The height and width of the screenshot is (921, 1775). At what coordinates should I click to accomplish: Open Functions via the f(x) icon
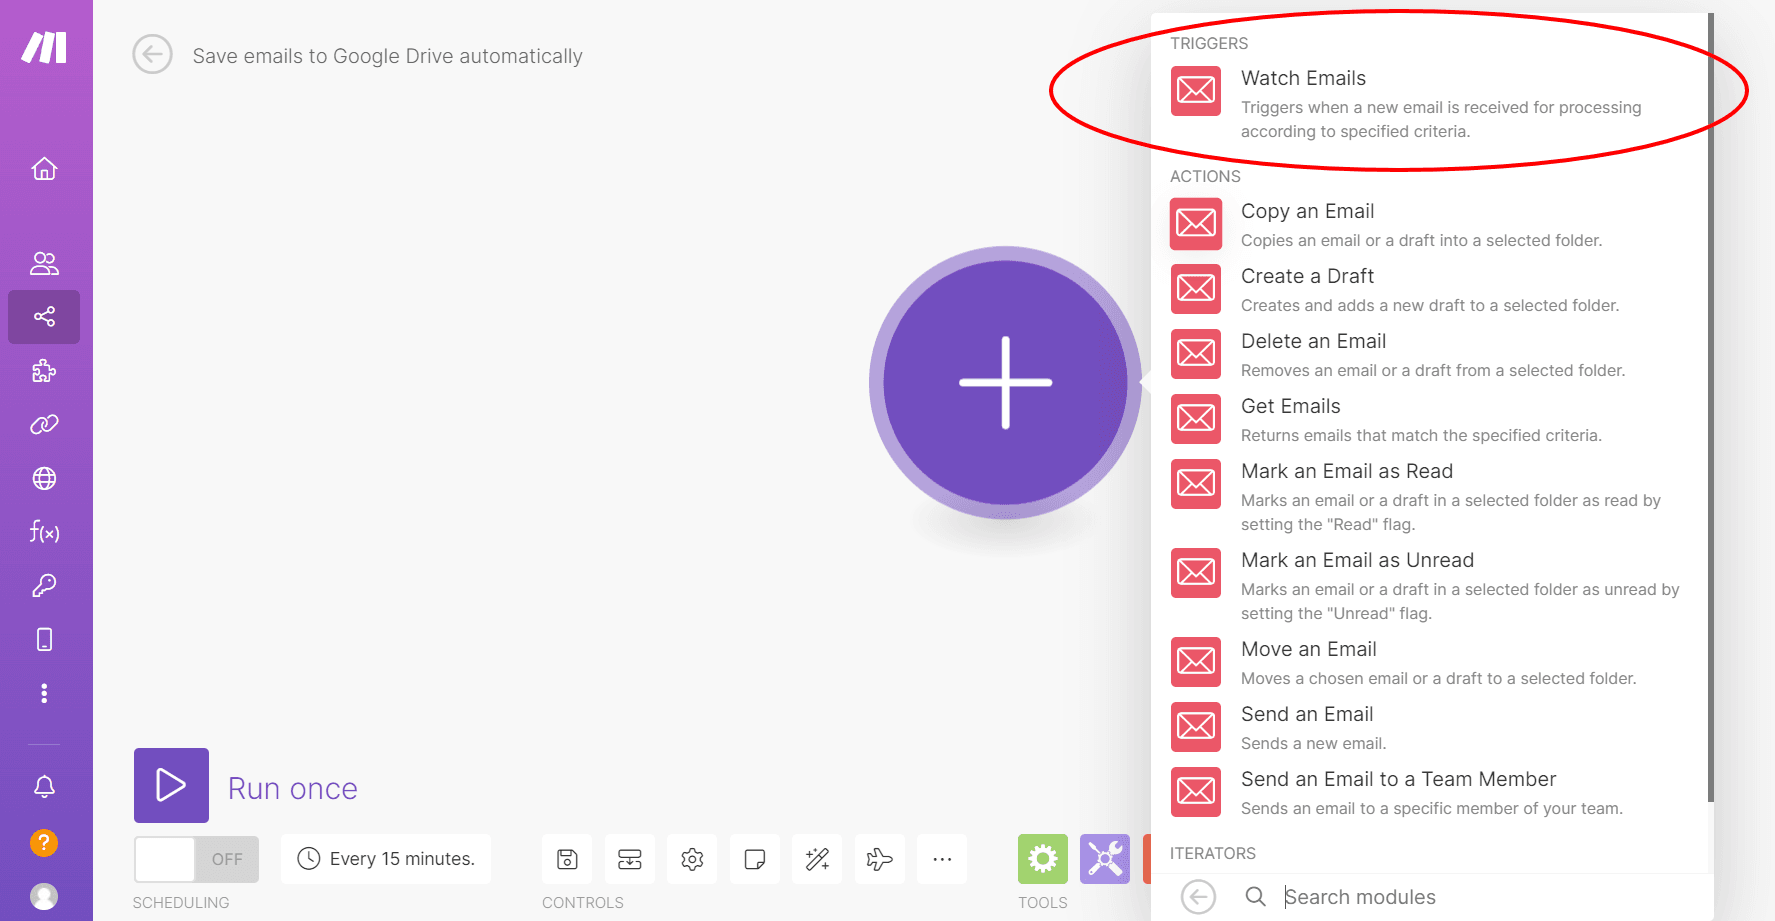click(x=44, y=532)
